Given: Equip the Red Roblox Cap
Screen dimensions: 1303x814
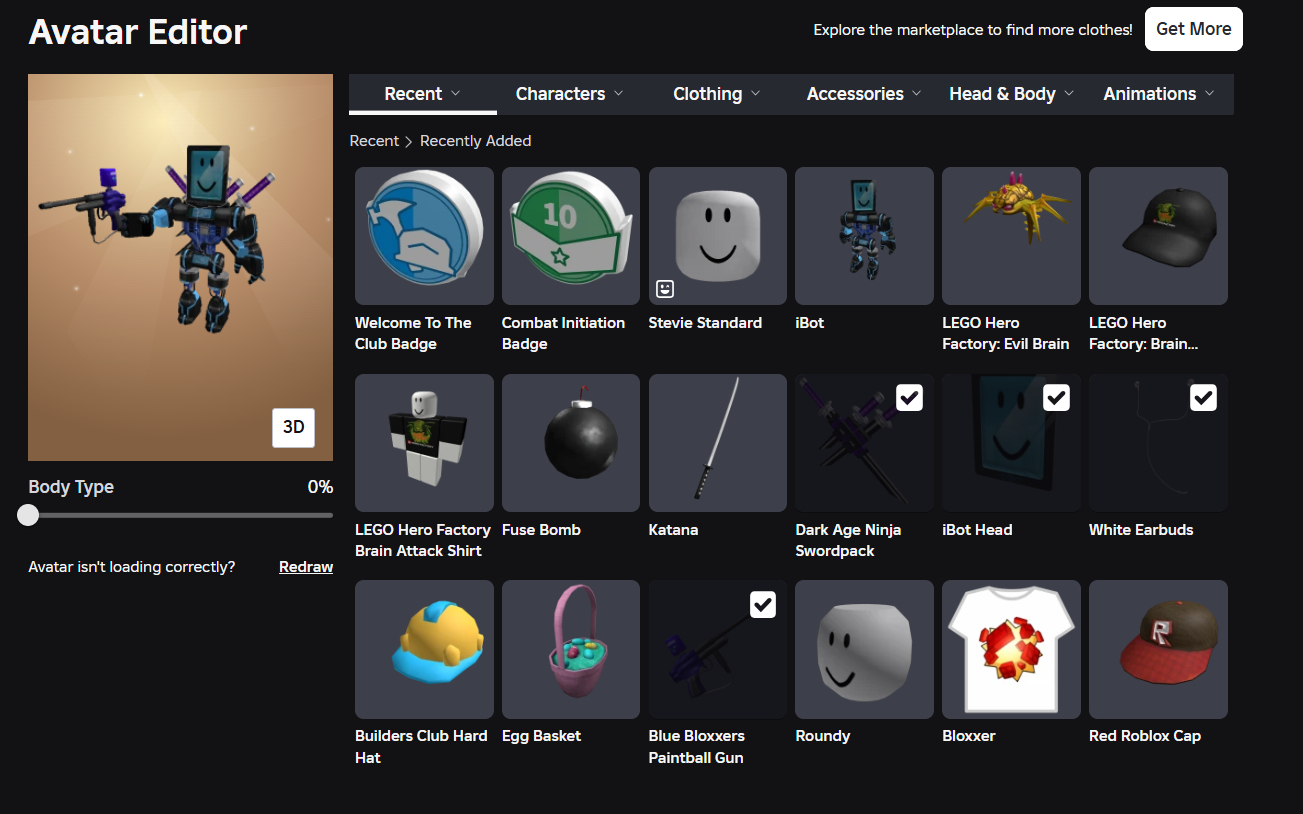Looking at the screenshot, I should click(1158, 649).
